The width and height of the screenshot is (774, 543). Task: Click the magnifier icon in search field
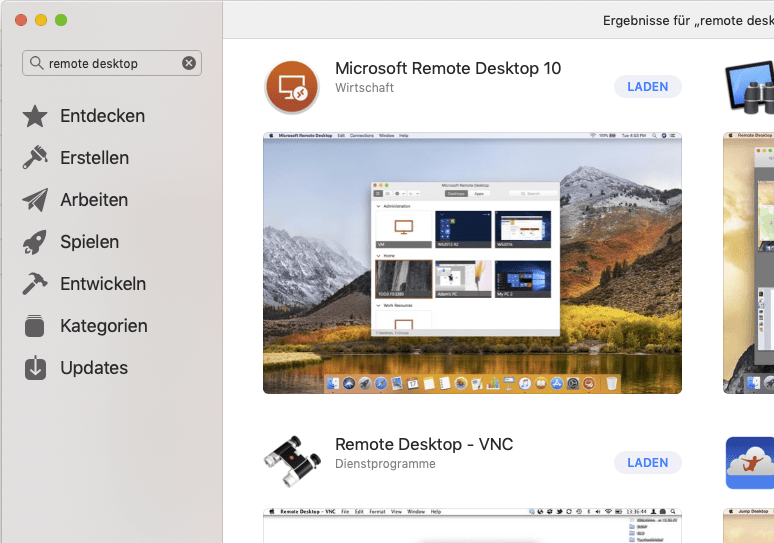(37, 63)
